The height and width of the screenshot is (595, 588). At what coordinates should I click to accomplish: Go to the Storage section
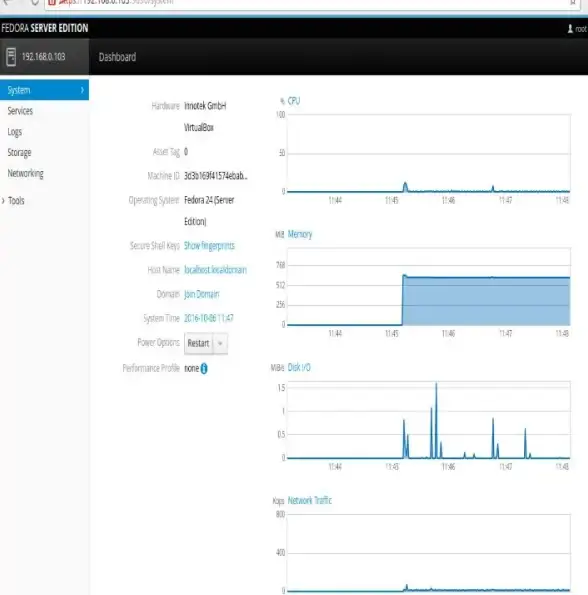pyautogui.click(x=19, y=153)
